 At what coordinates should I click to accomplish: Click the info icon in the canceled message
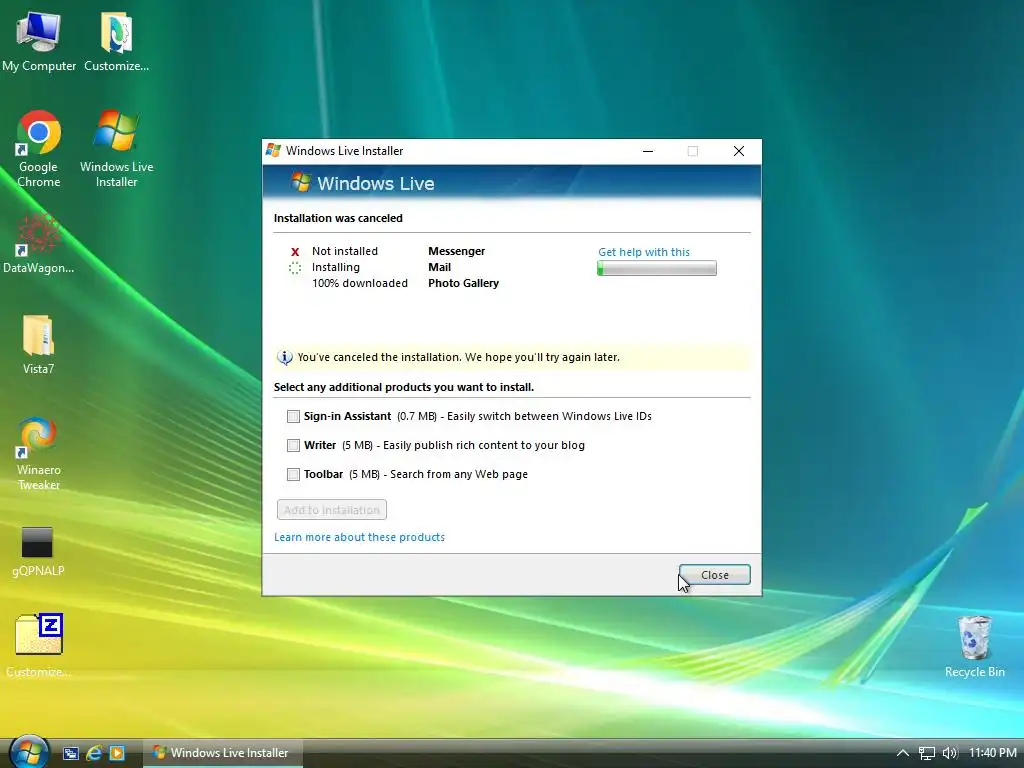[x=285, y=357]
